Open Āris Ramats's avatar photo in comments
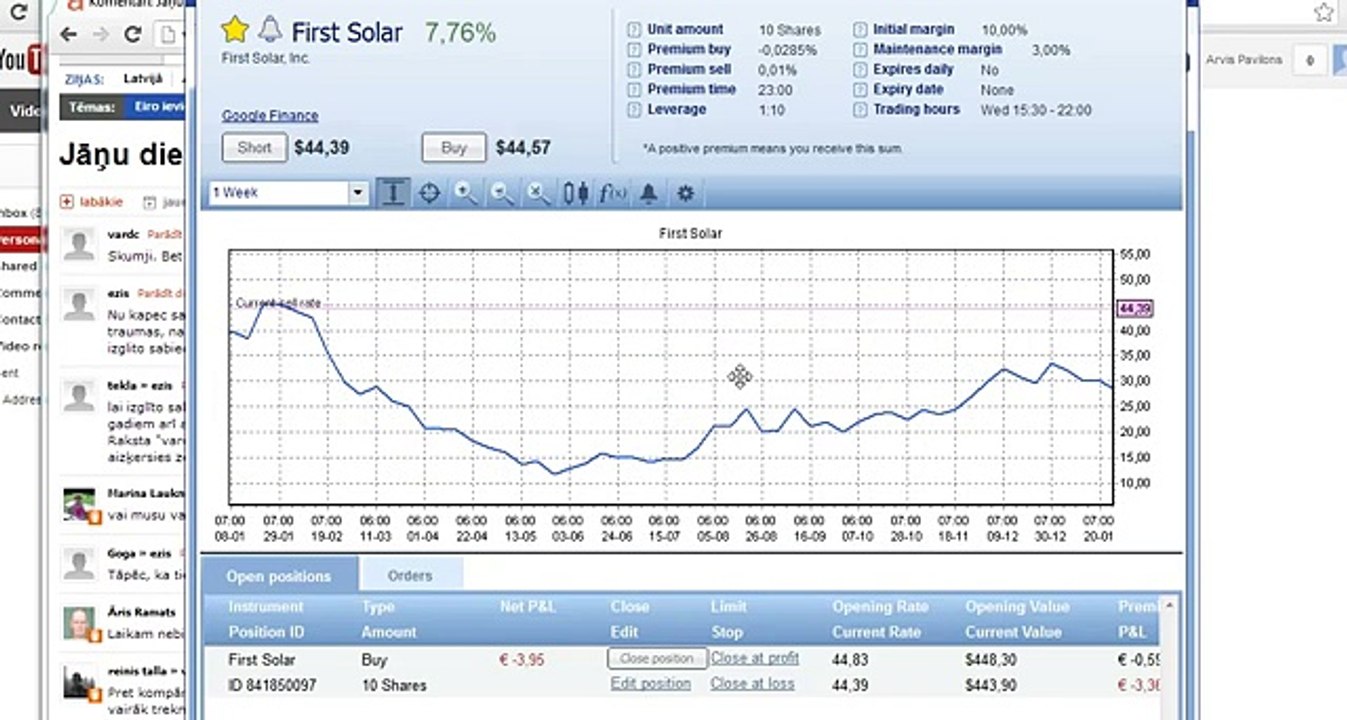This screenshot has width=1347, height=720. tap(79, 624)
